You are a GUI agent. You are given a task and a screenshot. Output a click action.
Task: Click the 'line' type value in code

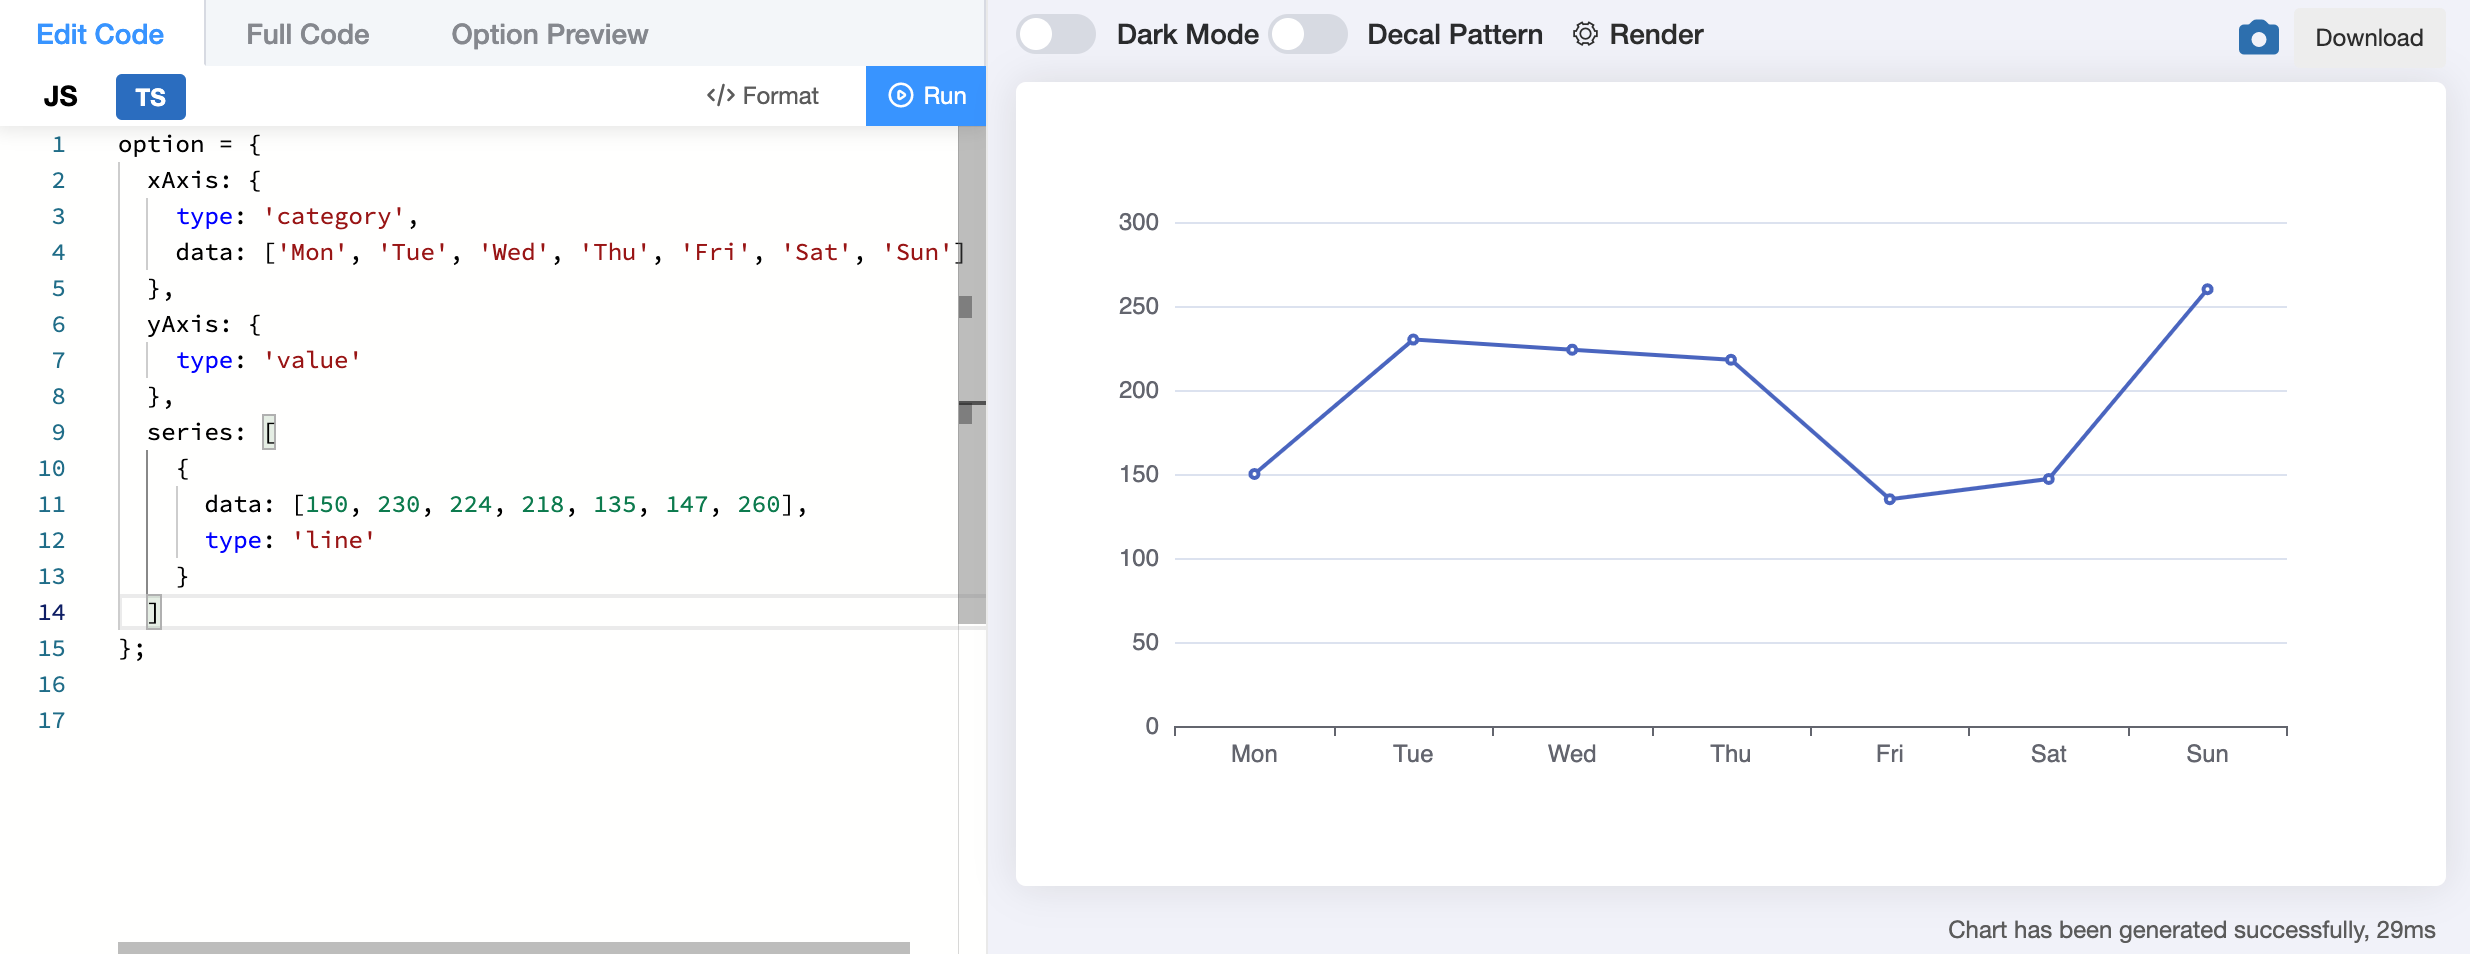coord(334,540)
